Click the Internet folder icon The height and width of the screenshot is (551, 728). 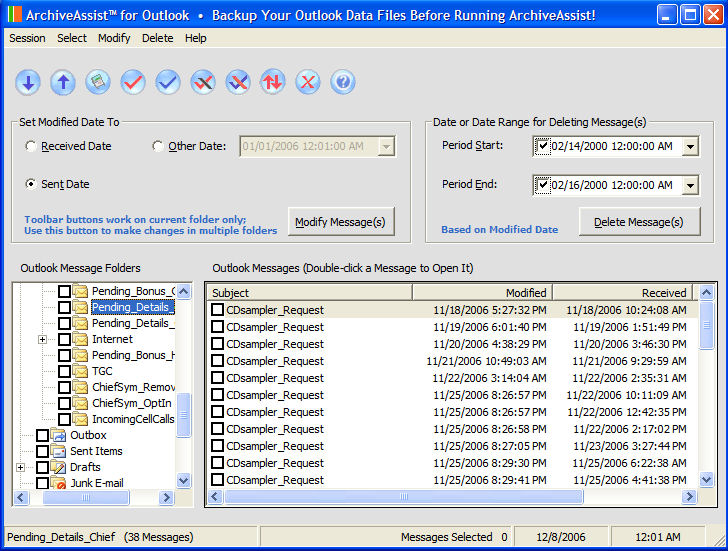(x=81, y=339)
